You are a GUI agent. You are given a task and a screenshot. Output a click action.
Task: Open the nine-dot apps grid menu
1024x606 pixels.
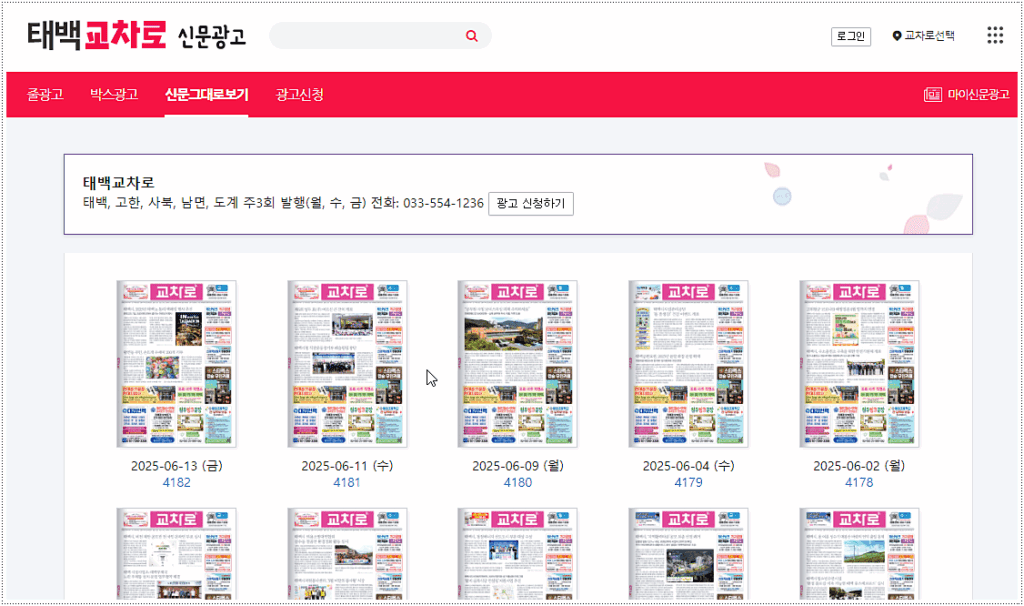(x=995, y=35)
